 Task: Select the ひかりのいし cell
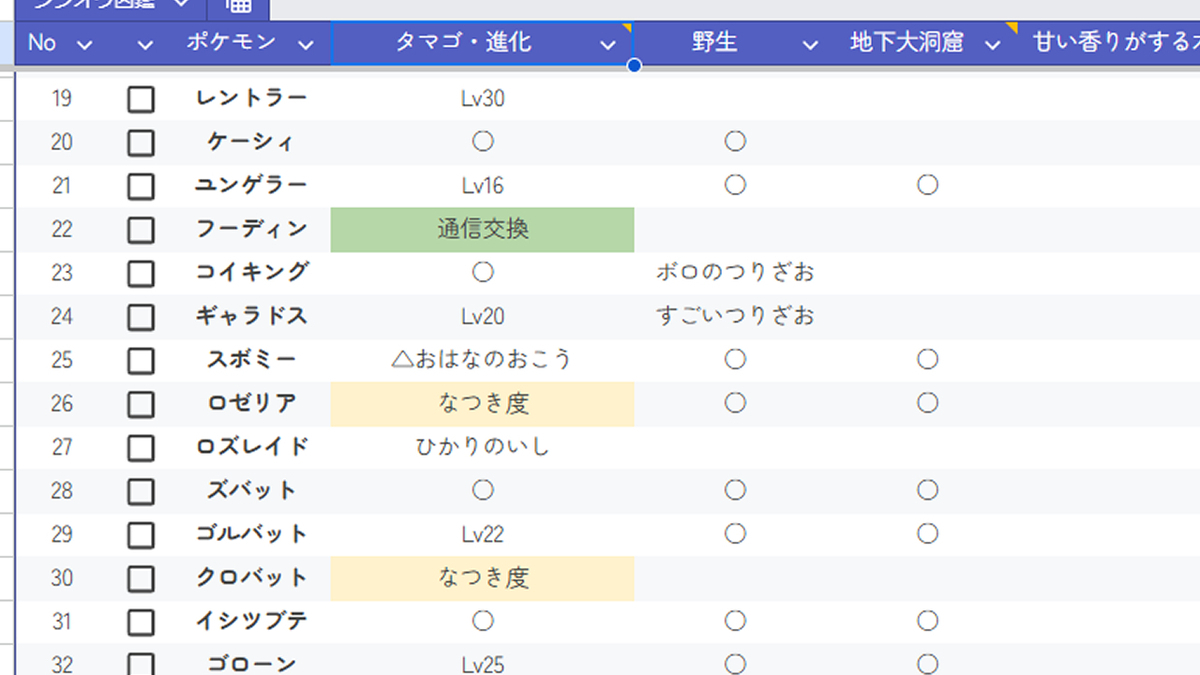(x=483, y=447)
